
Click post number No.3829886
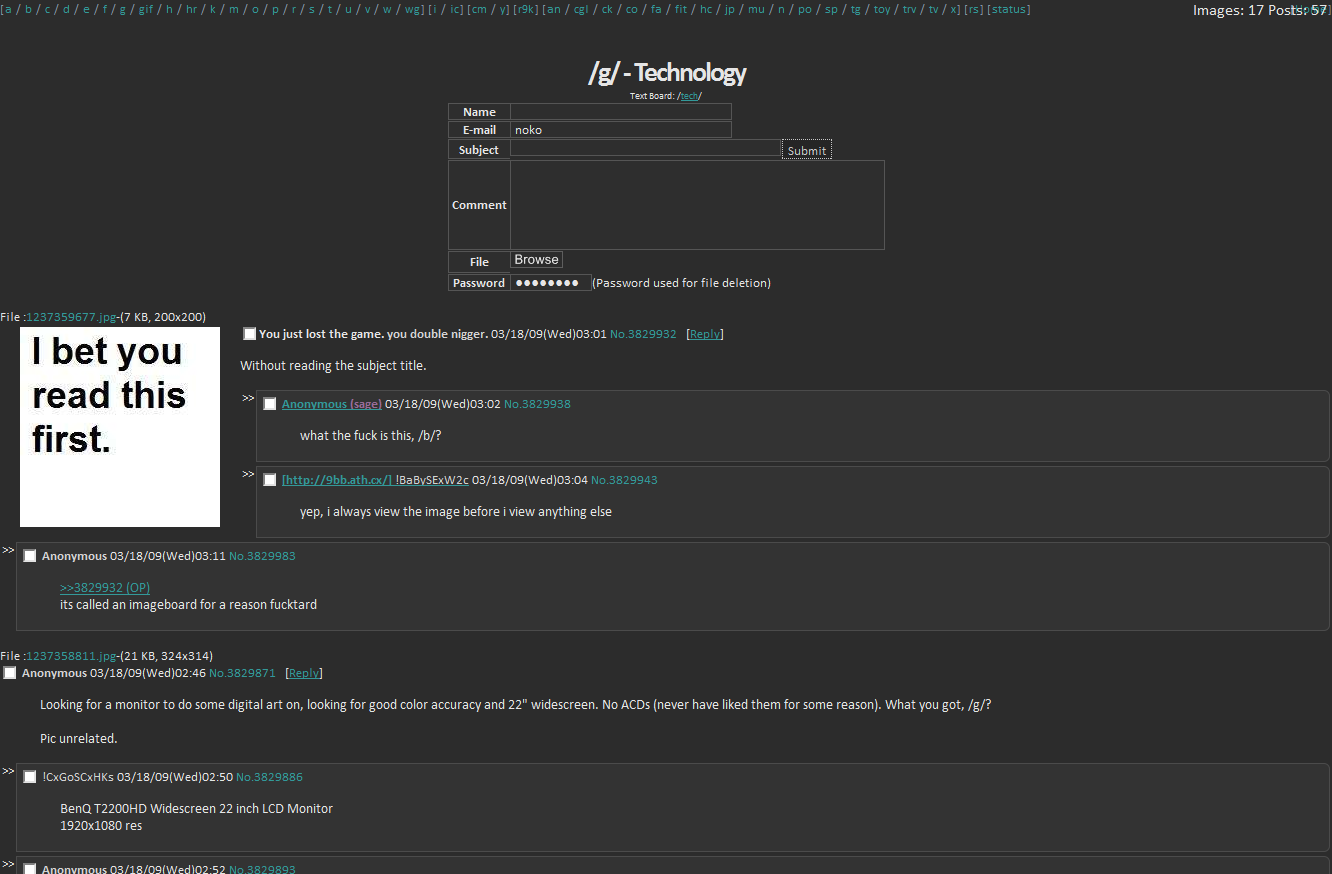coord(269,777)
